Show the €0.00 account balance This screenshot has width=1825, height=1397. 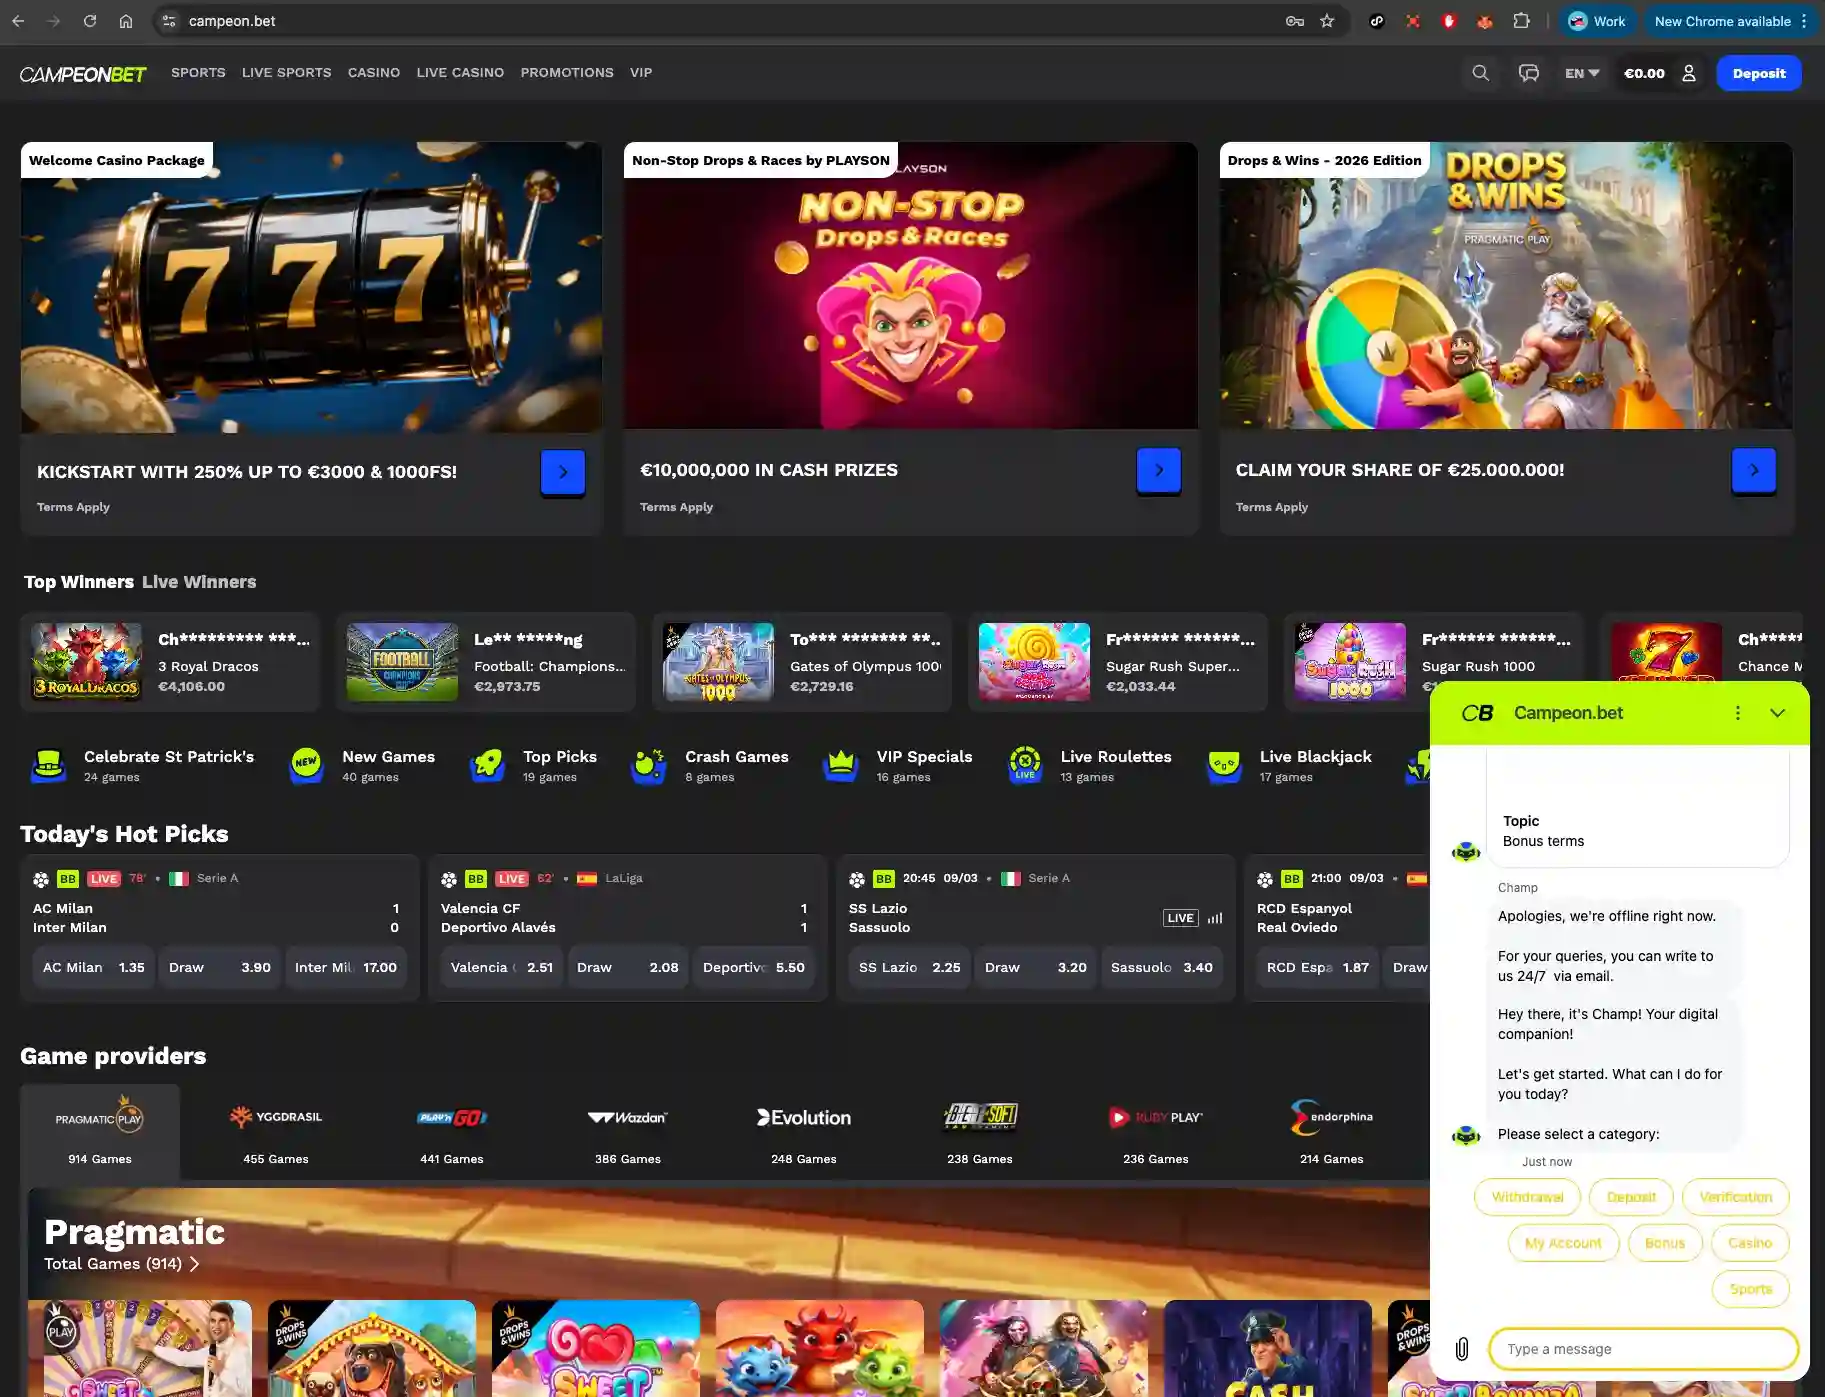click(x=1644, y=73)
